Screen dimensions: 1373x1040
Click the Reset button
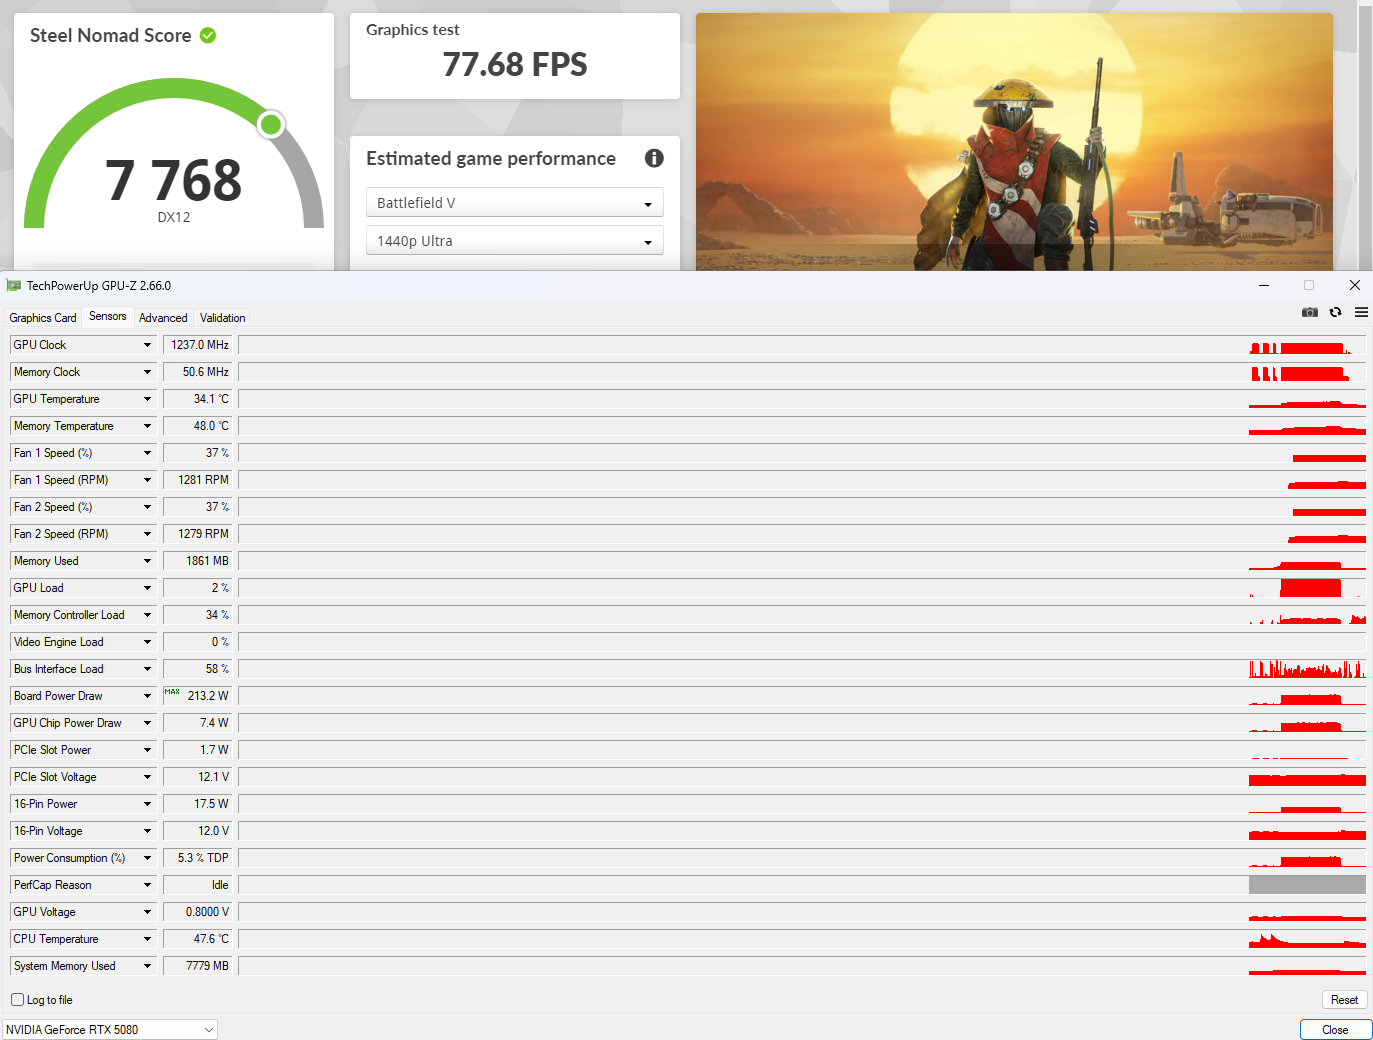(x=1344, y=1000)
